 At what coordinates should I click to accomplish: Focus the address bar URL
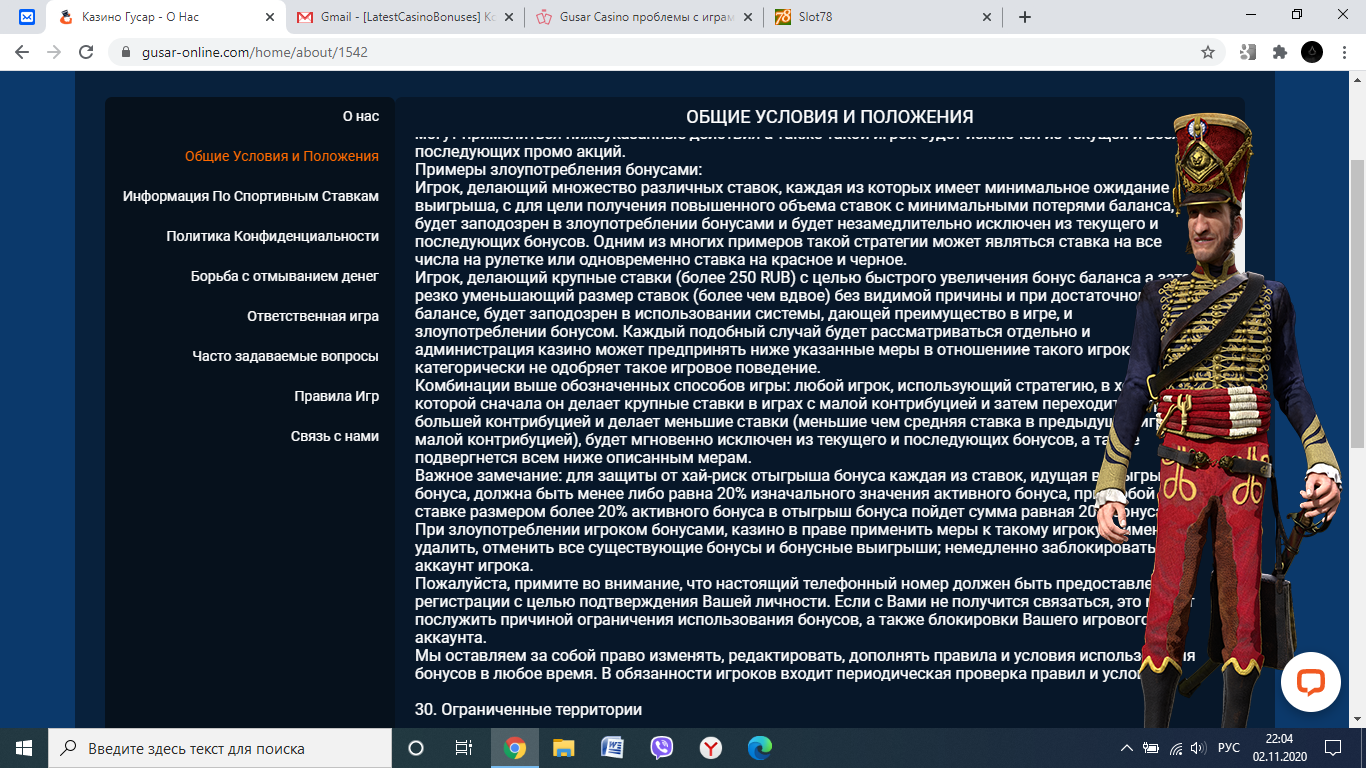pyautogui.click(x=254, y=52)
